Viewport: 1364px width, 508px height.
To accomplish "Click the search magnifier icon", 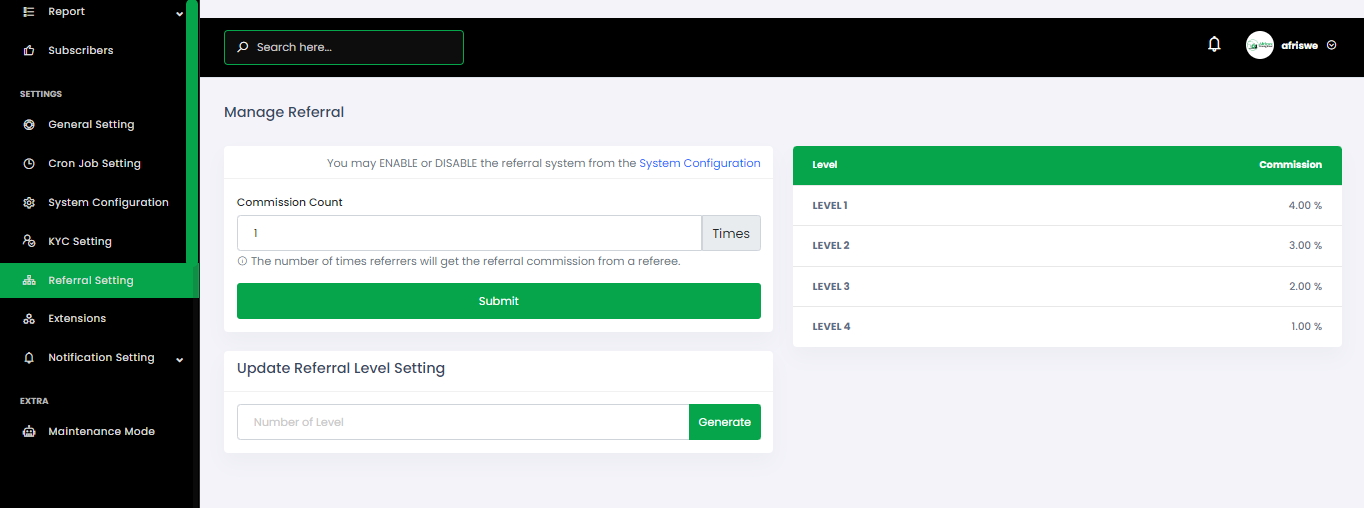I will [242, 47].
